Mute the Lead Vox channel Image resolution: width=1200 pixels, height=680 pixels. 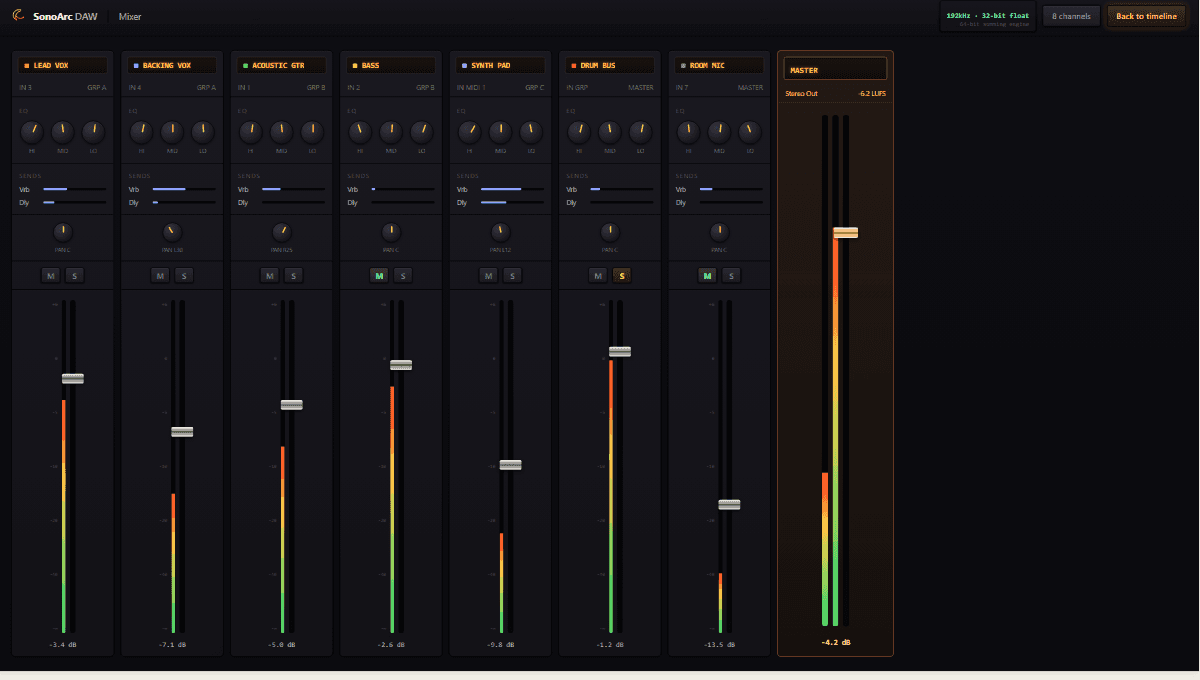(50, 275)
